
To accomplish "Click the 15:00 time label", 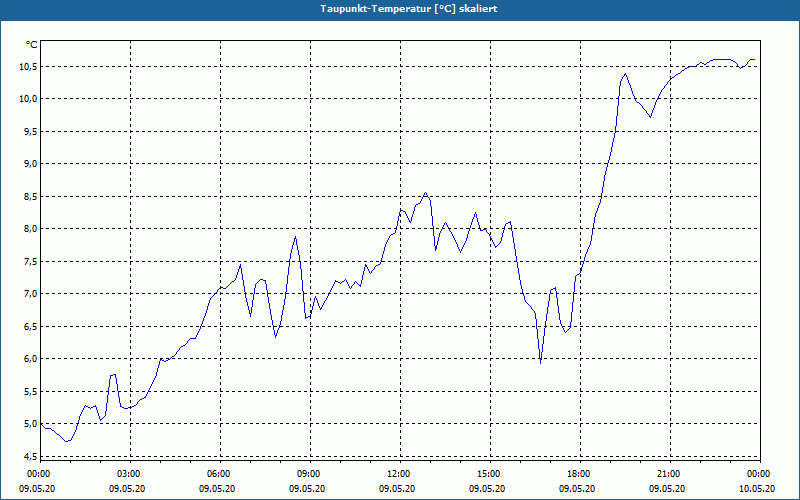I will 490,474.
